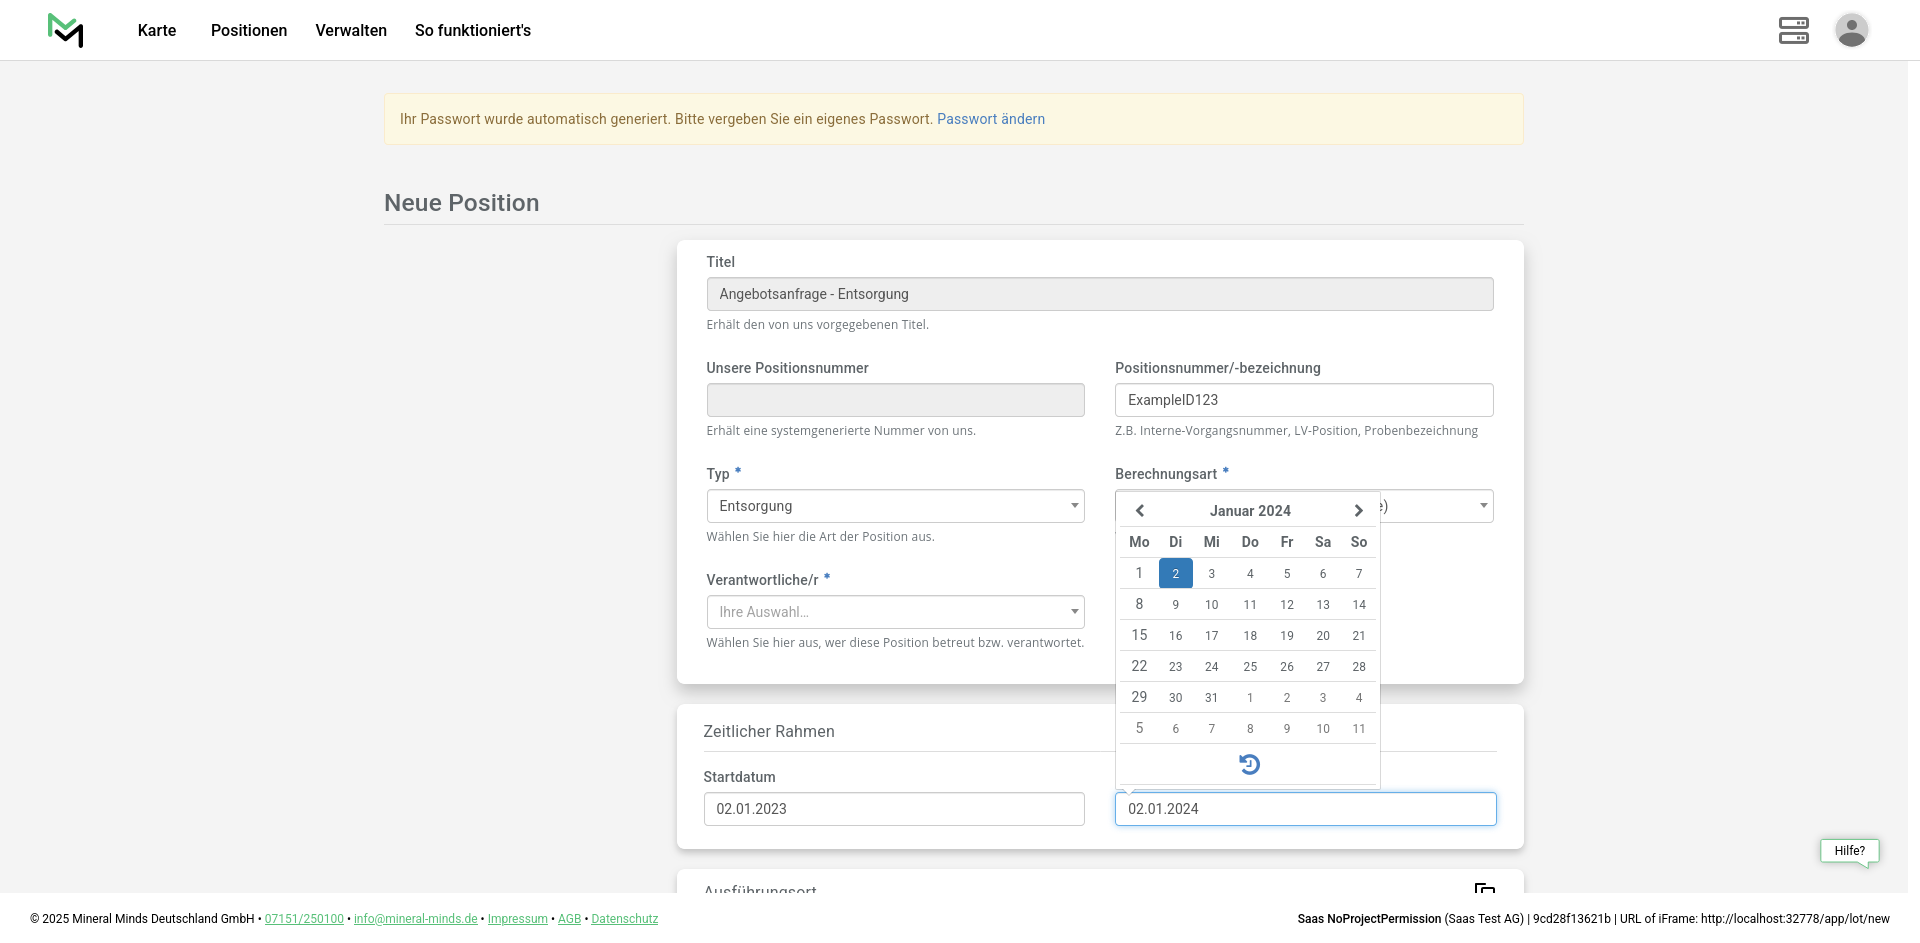Open the Karte menu item
Image resolution: width=1920 pixels, height=943 pixels.
(157, 31)
